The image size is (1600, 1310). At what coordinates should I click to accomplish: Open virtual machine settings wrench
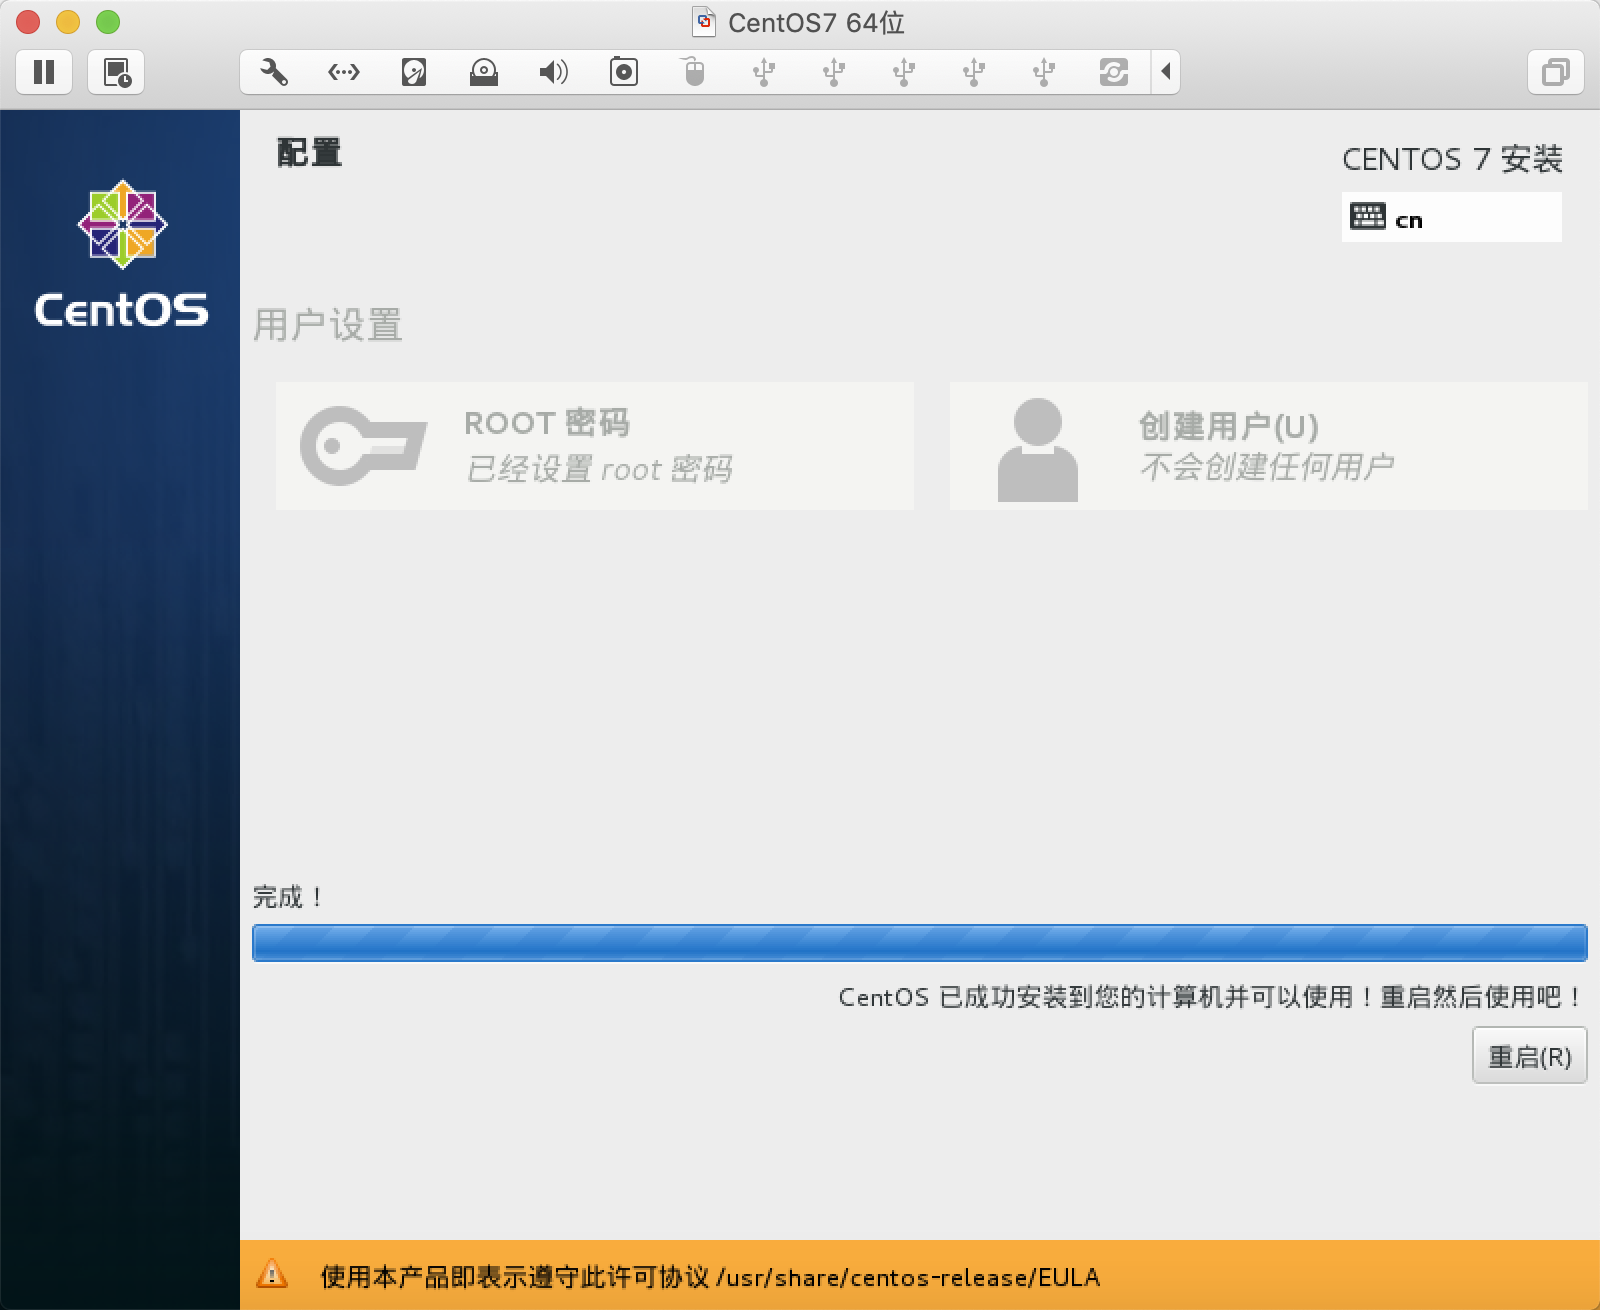(274, 72)
